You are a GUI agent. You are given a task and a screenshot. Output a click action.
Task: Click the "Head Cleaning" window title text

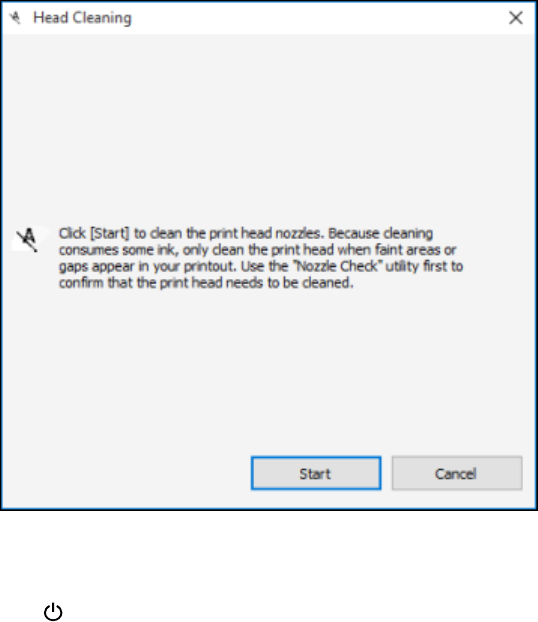(x=82, y=18)
